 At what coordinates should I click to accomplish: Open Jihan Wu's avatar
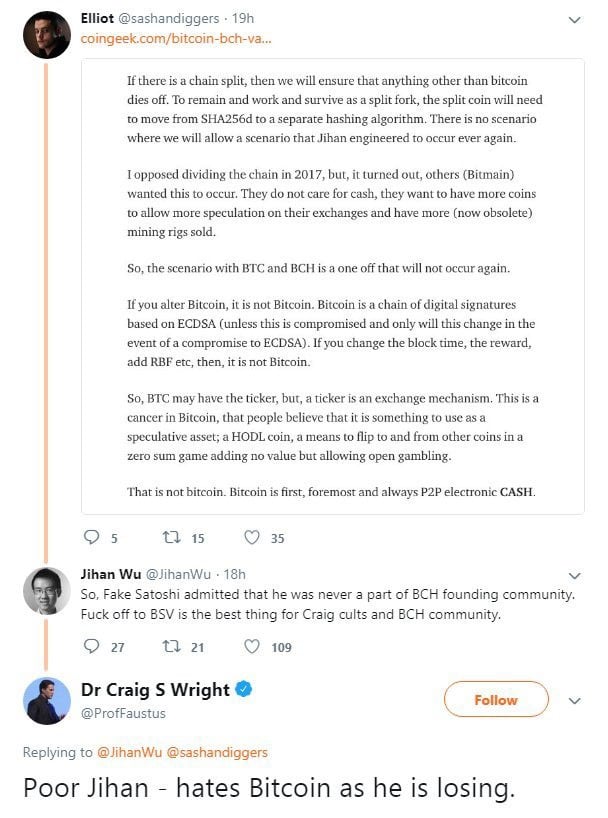pyautogui.click(x=46, y=591)
